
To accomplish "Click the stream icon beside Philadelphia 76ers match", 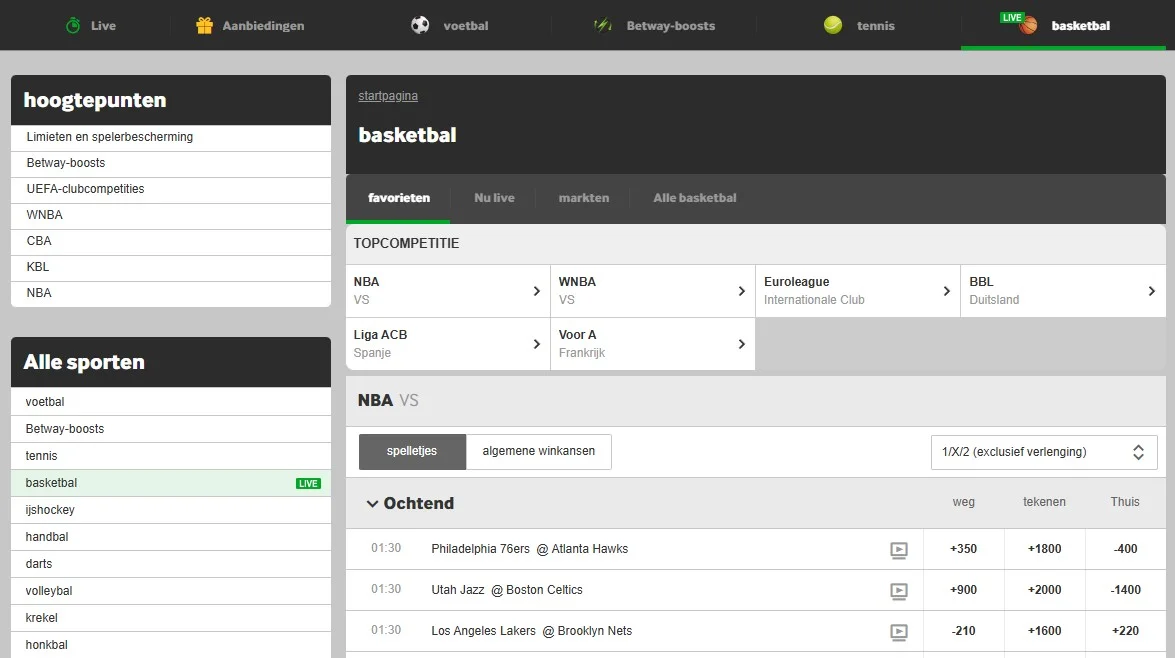I will coord(897,549).
